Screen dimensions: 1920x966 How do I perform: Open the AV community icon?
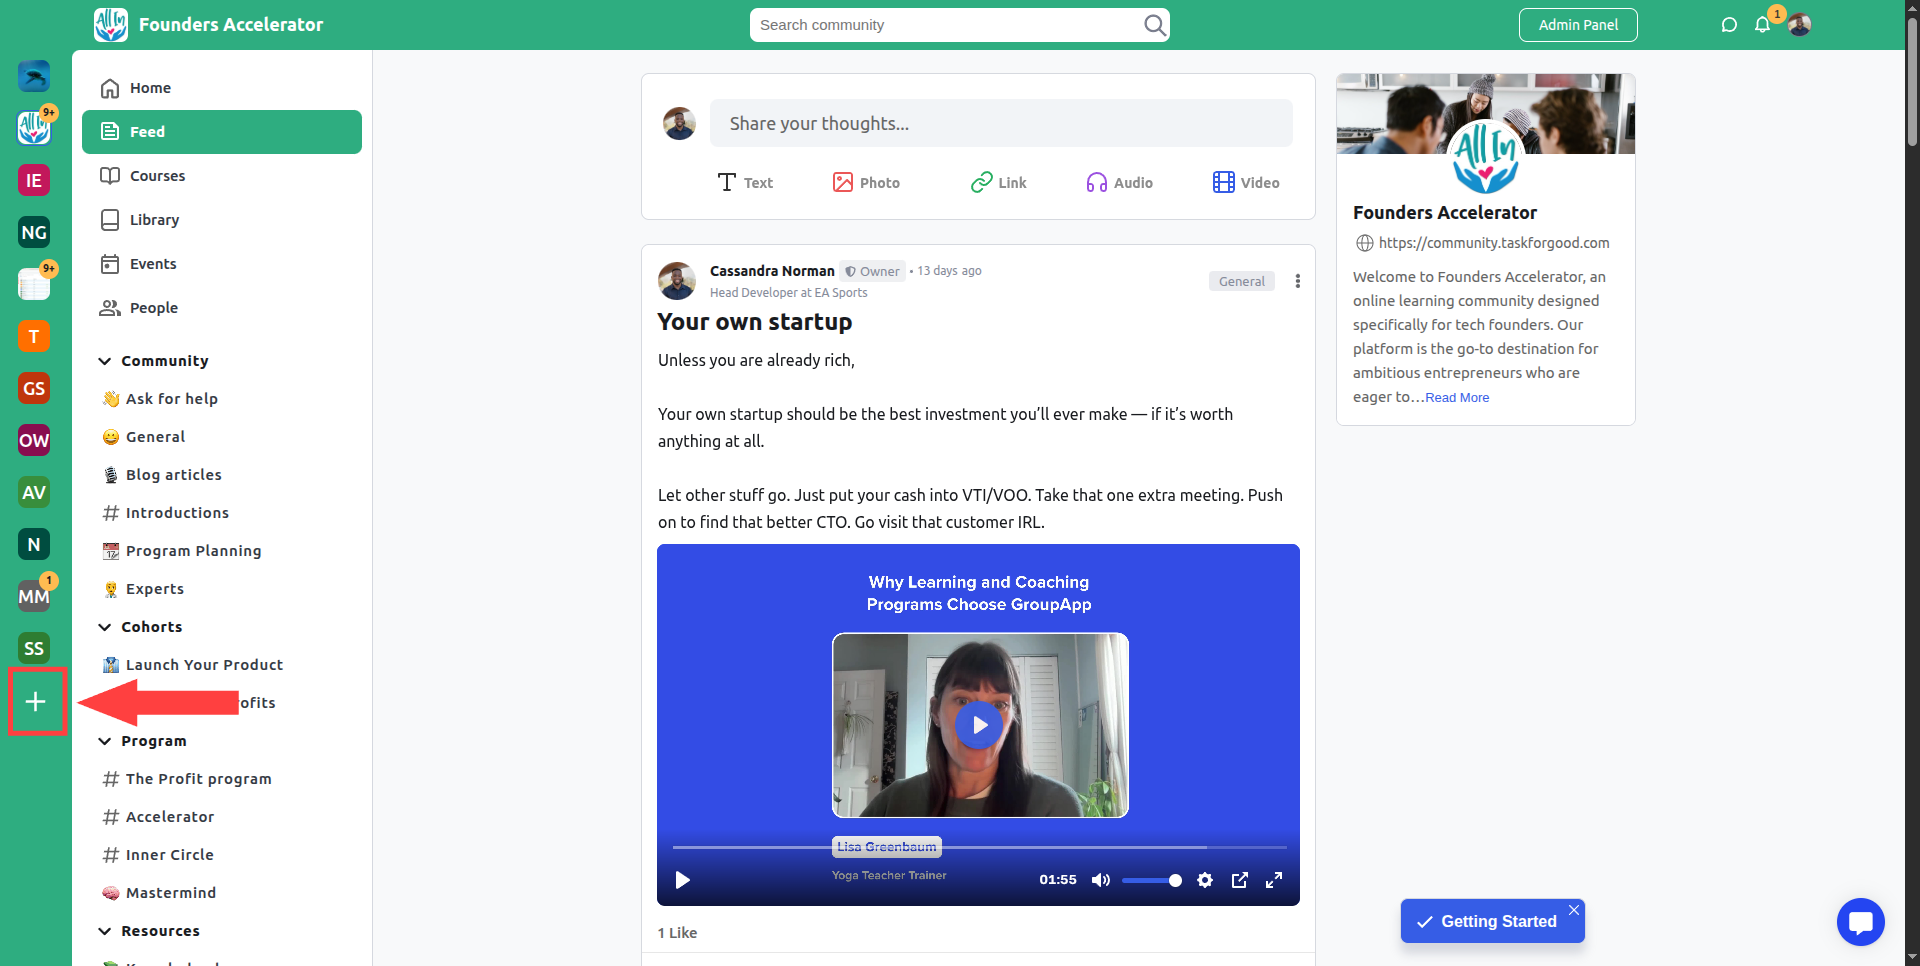[x=34, y=492]
